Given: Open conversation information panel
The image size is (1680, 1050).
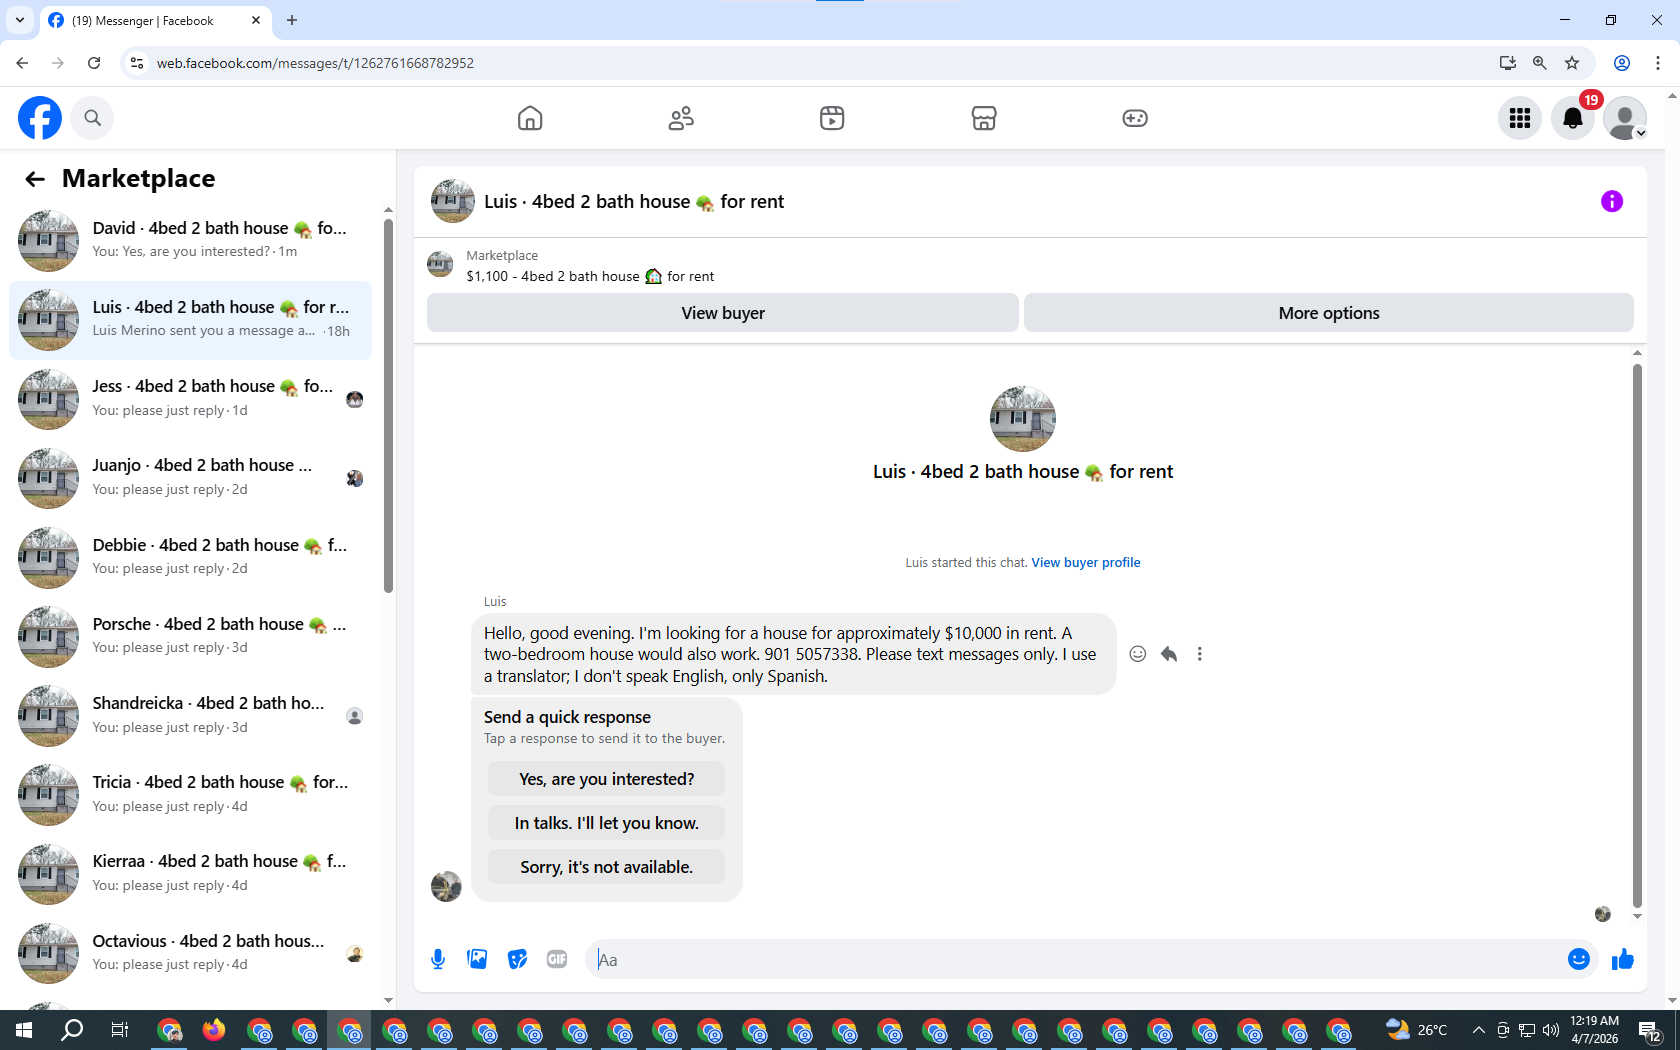Looking at the screenshot, I should [1612, 201].
